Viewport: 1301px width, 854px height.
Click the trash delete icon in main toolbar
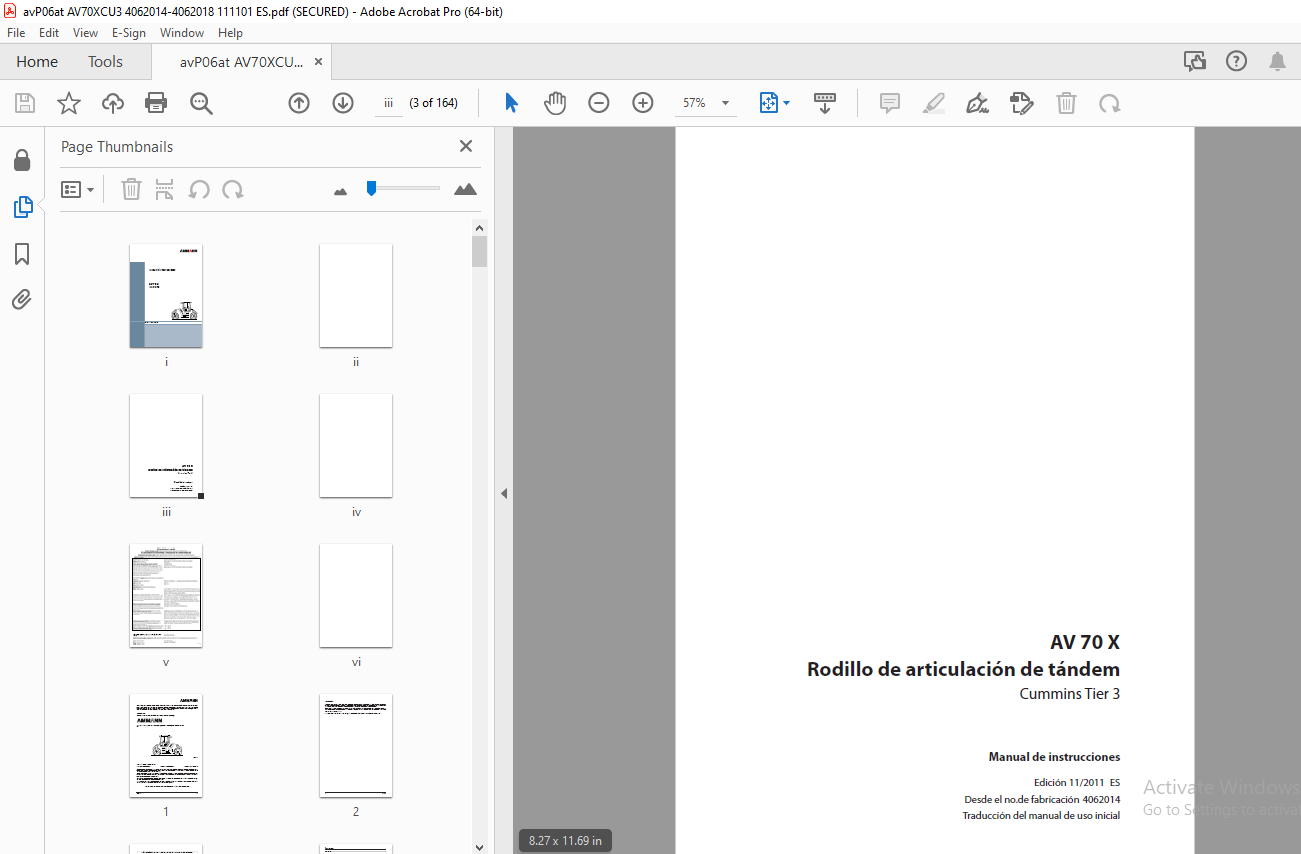[1067, 103]
